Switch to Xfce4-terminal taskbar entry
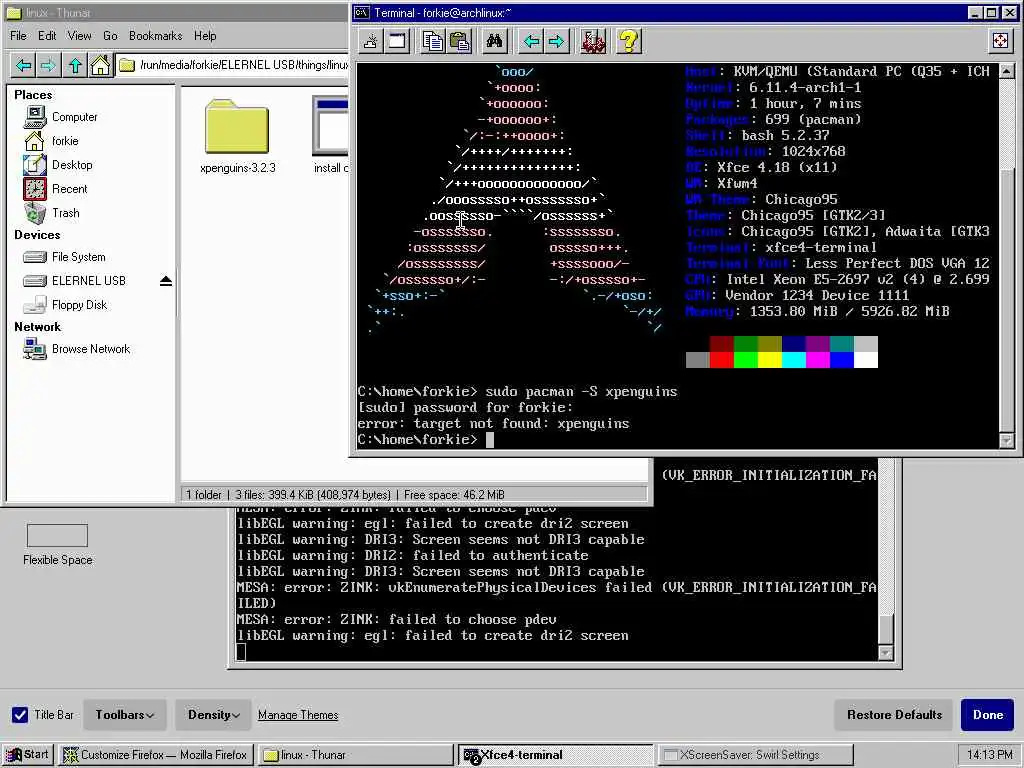This screenshot has width=1024, height=768. [x=556, y=755]
